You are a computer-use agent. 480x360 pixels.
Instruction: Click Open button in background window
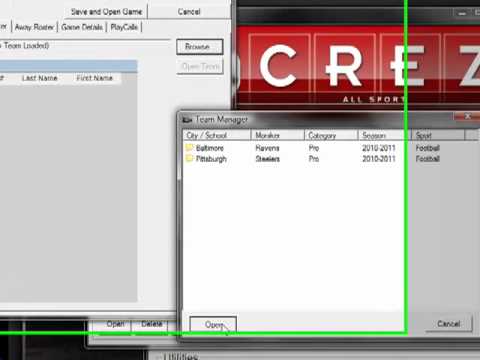pos(115,324)
